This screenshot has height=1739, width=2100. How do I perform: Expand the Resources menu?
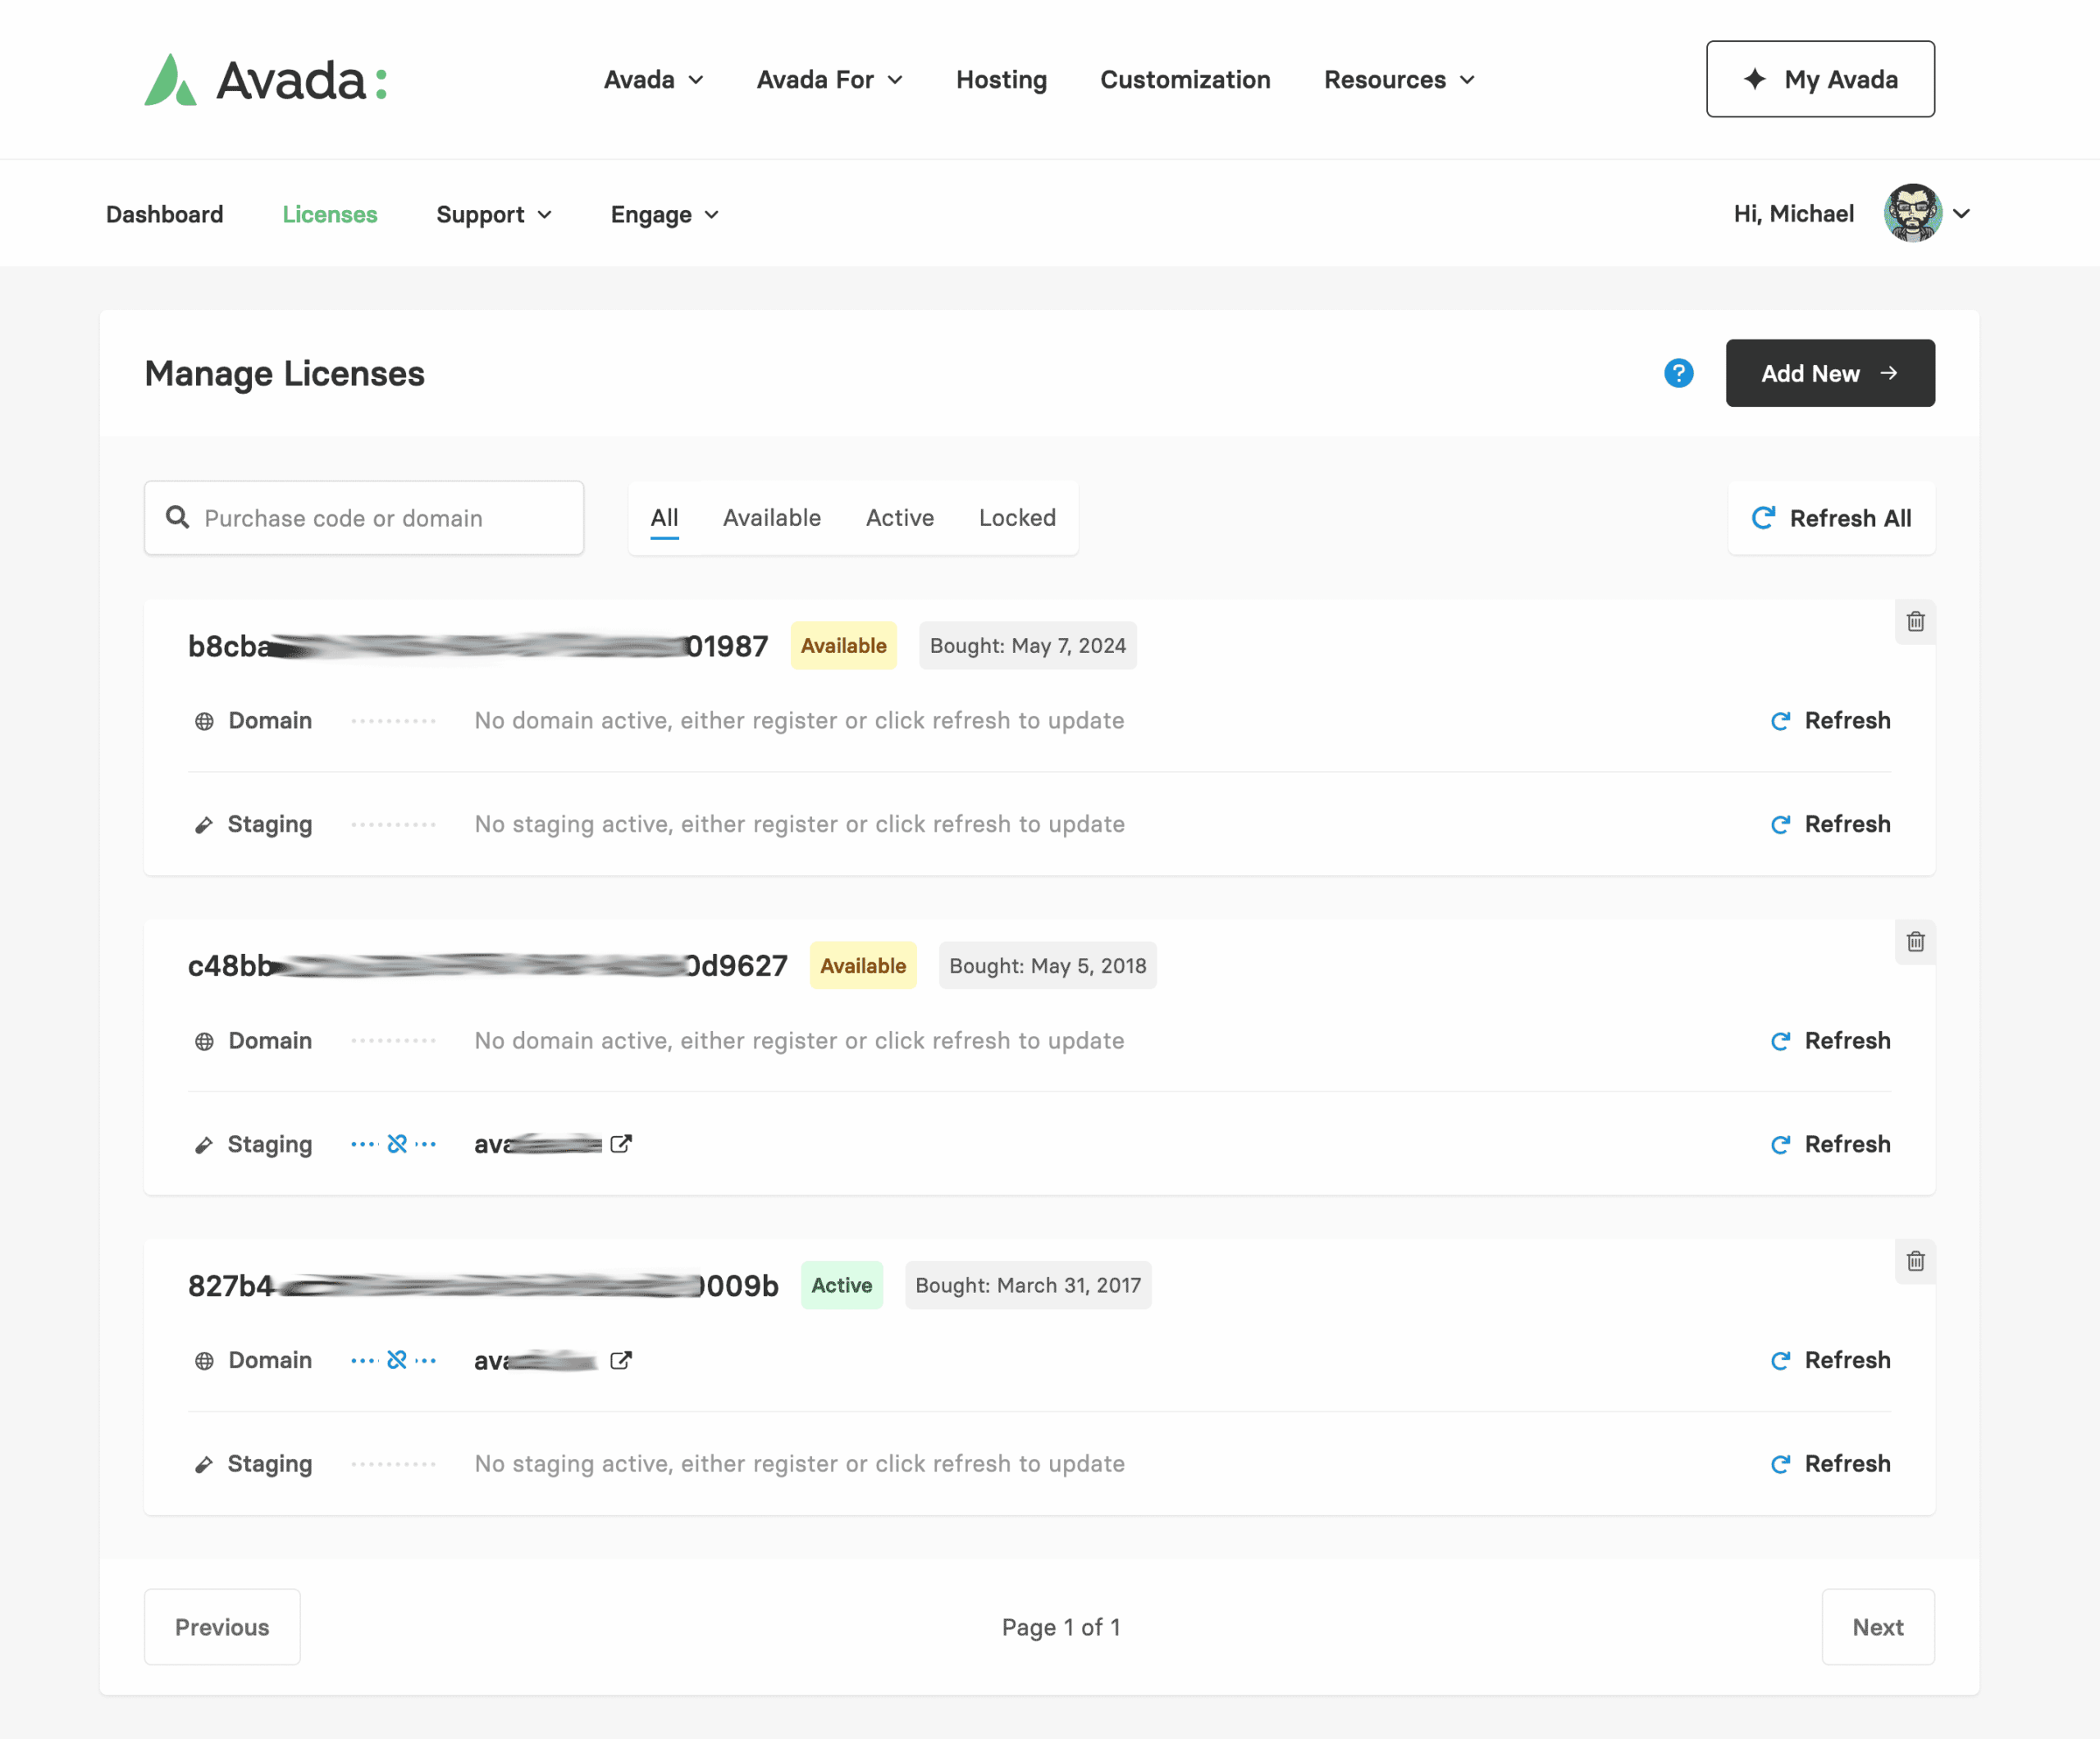pos(1398,80)
